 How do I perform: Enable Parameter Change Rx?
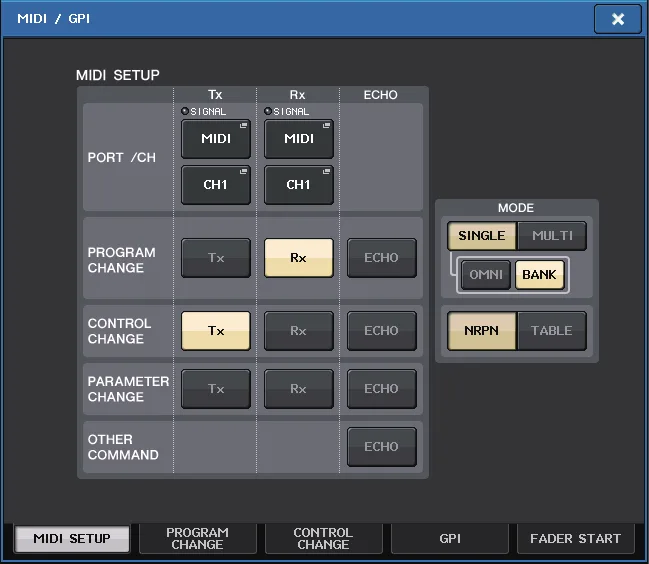pos(299,389)
